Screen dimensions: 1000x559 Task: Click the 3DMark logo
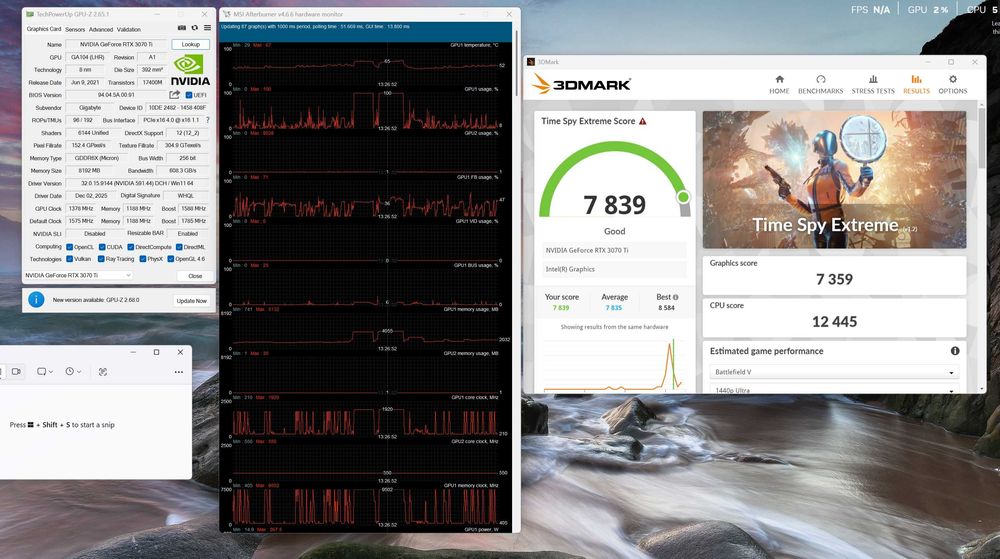tap(581, 84)
